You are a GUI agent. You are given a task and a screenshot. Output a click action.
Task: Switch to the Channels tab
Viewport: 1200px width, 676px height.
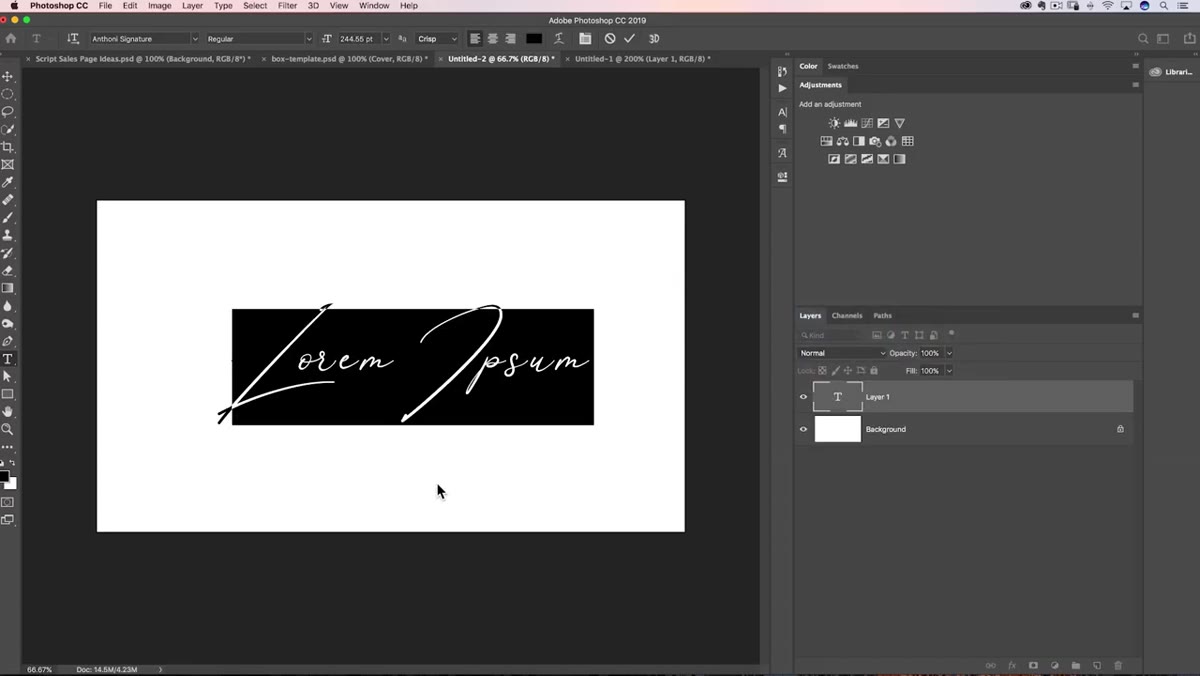click(847, 315)
